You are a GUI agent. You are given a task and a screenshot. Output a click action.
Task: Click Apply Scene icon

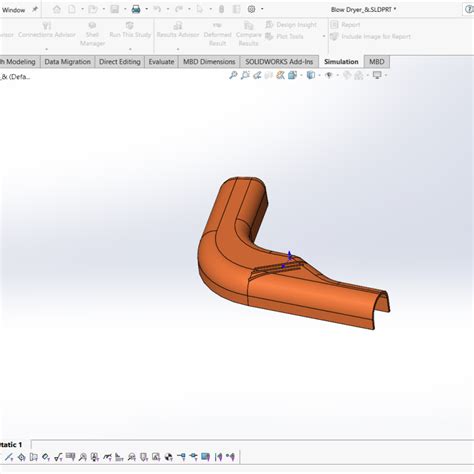[359, 75]
